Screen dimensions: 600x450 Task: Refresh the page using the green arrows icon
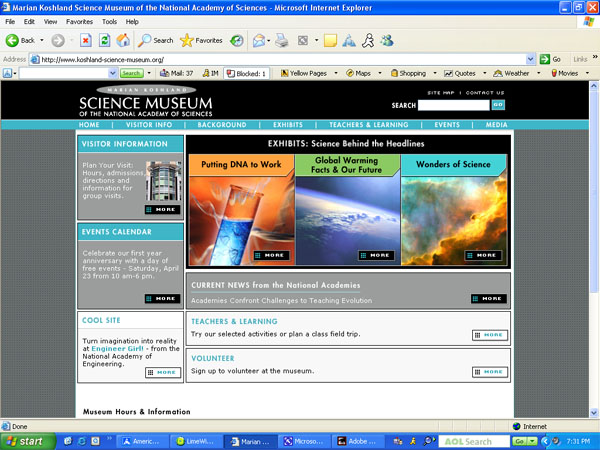pos(104,40)
